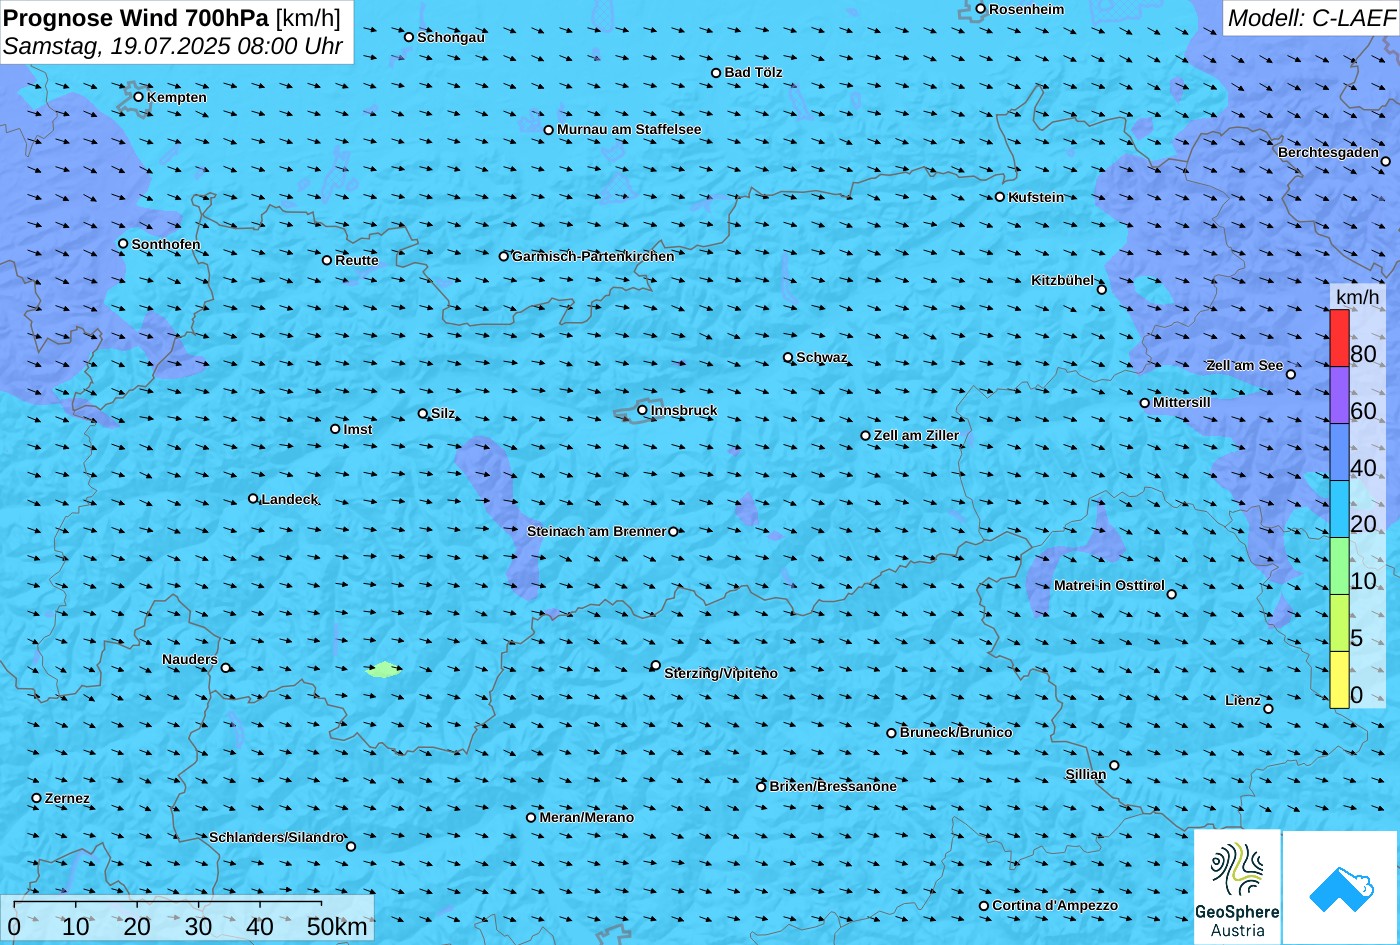Click the yellow 0 km/h legend color
Image resolution: width=1400 pixels, height=945 pixels.
(x=1339, y=680)
